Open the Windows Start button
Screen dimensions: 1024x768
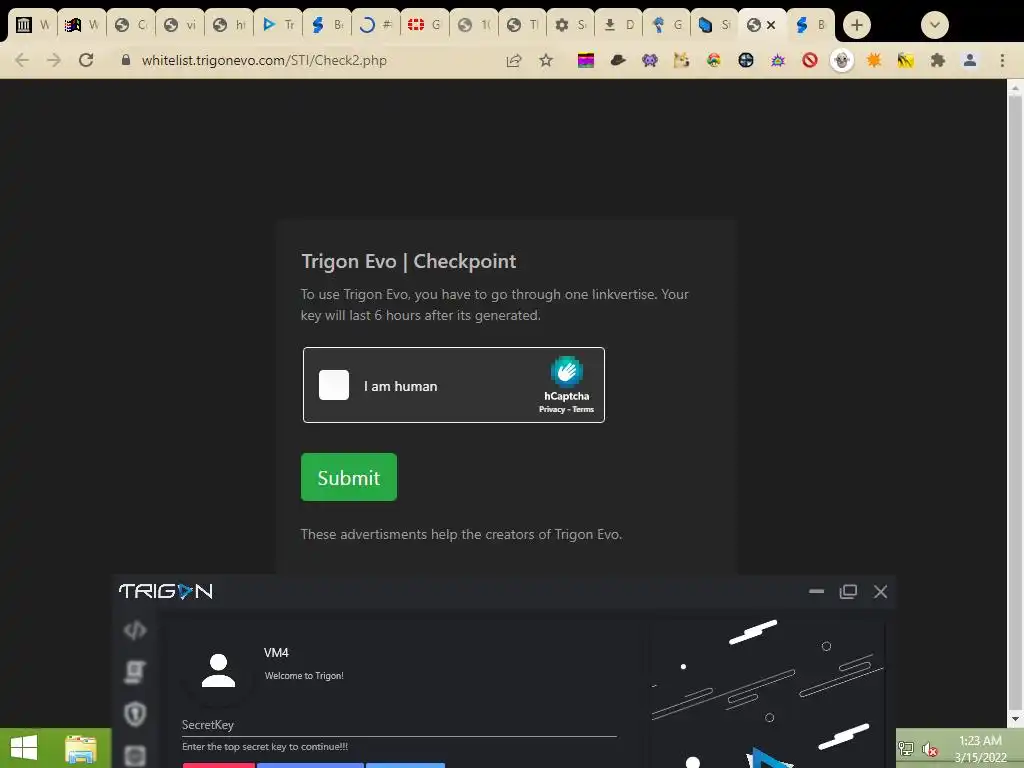click(x=24, y=748)
